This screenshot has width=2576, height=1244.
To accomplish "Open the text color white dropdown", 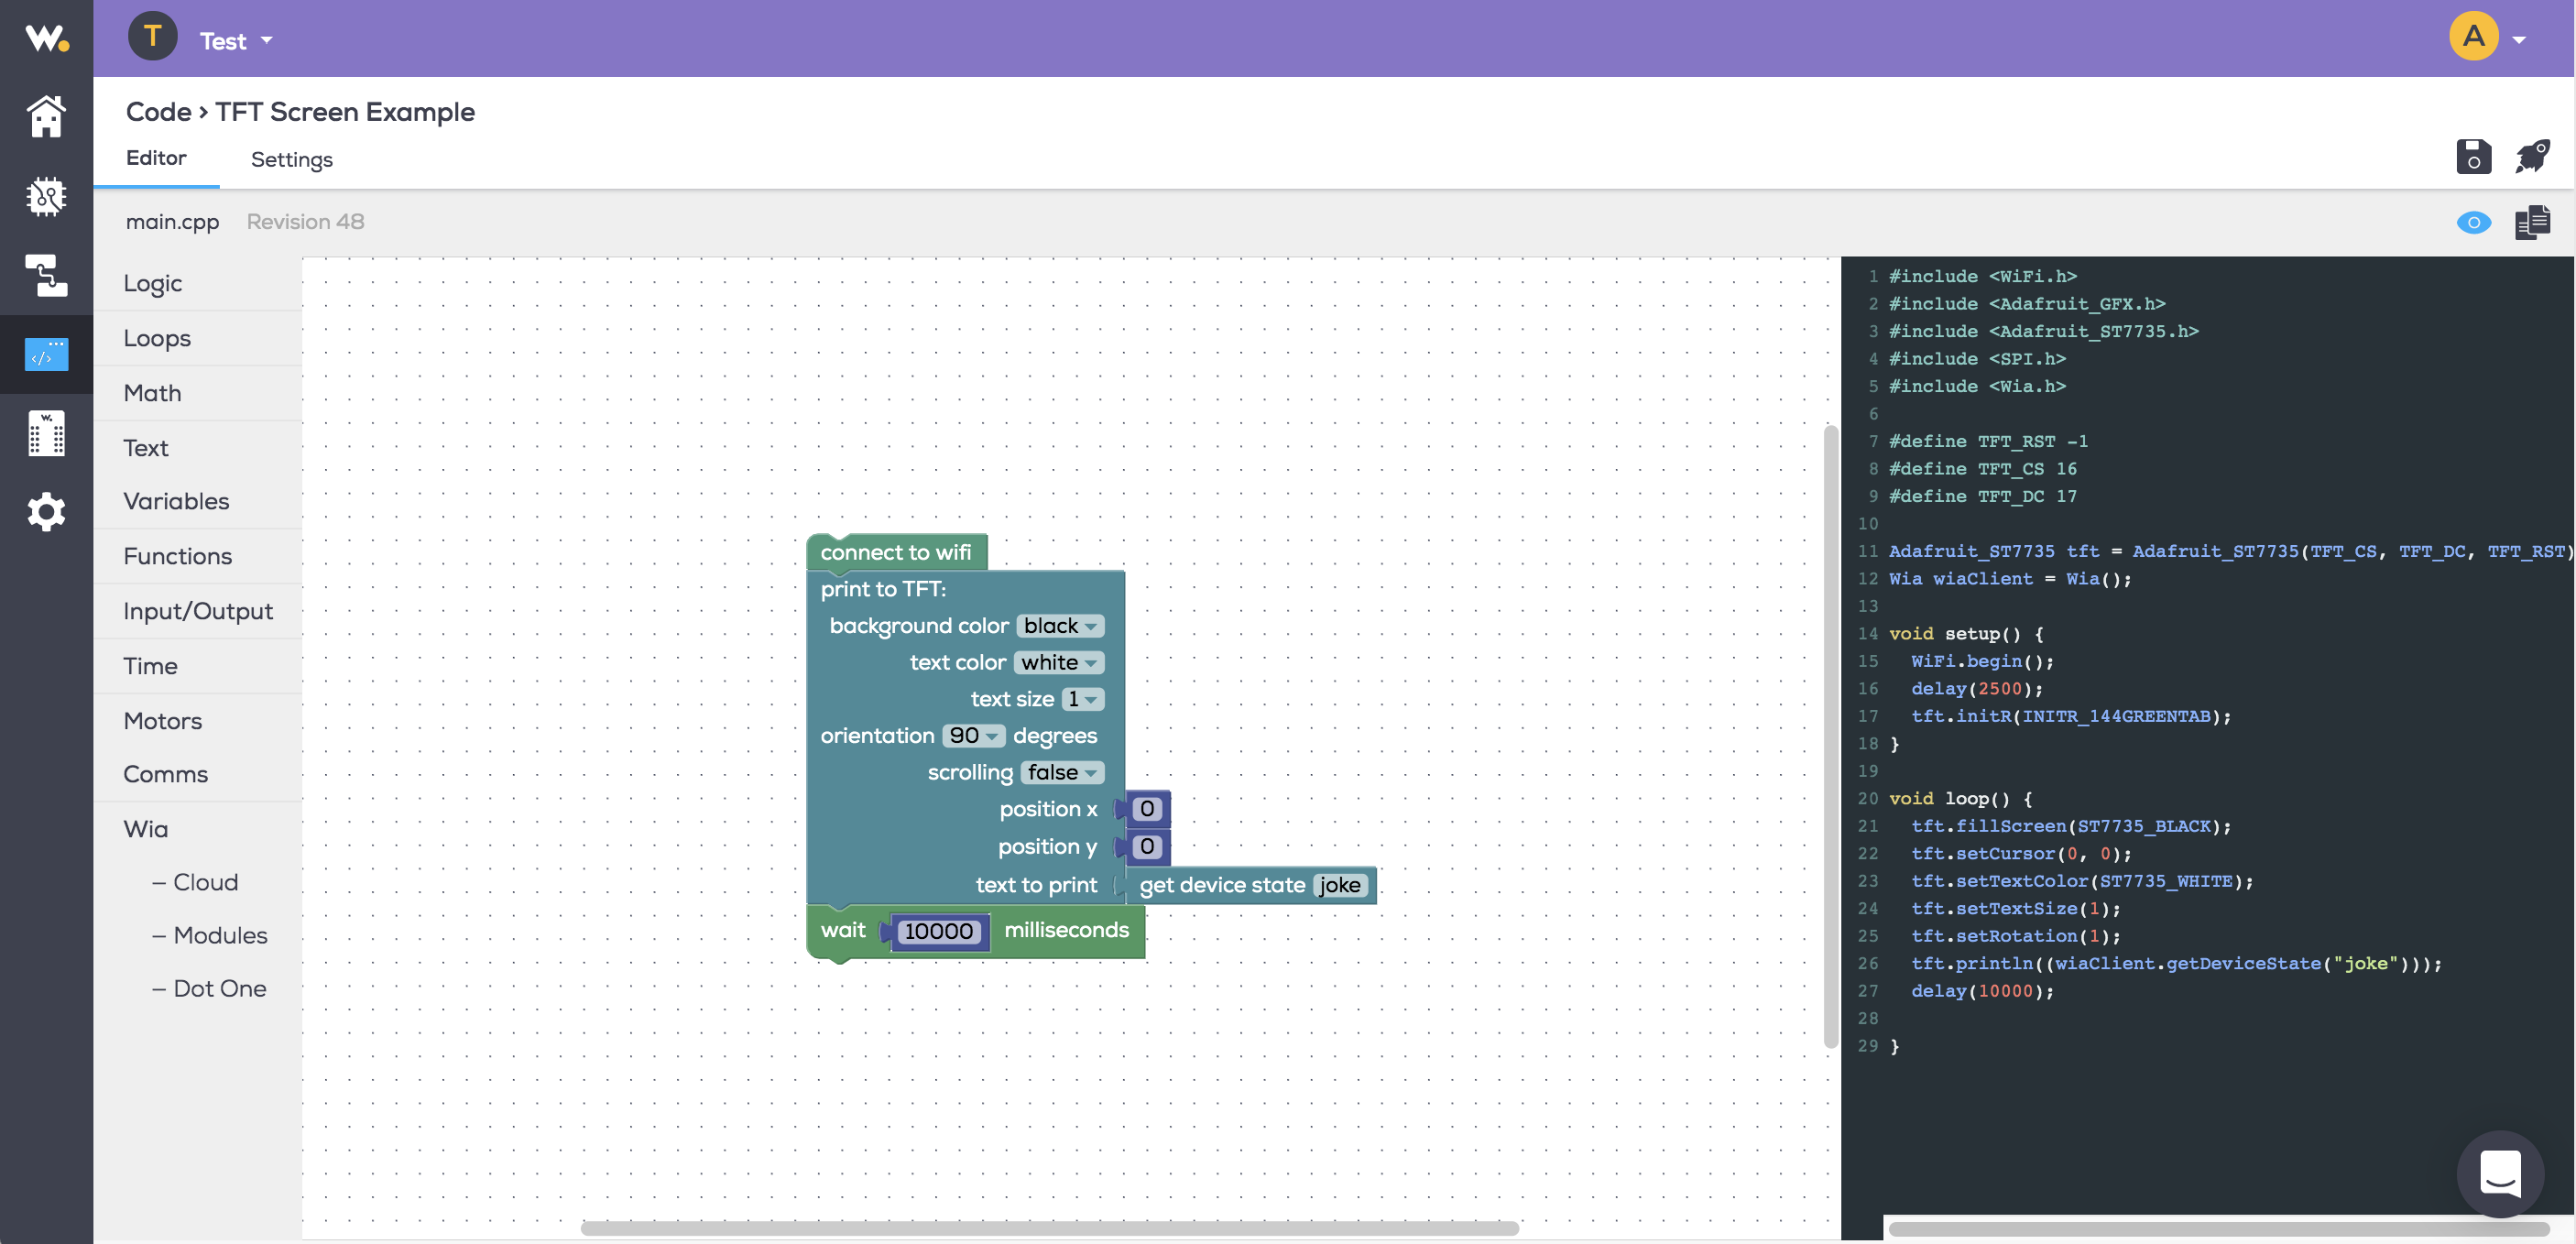I will 1058,662.
